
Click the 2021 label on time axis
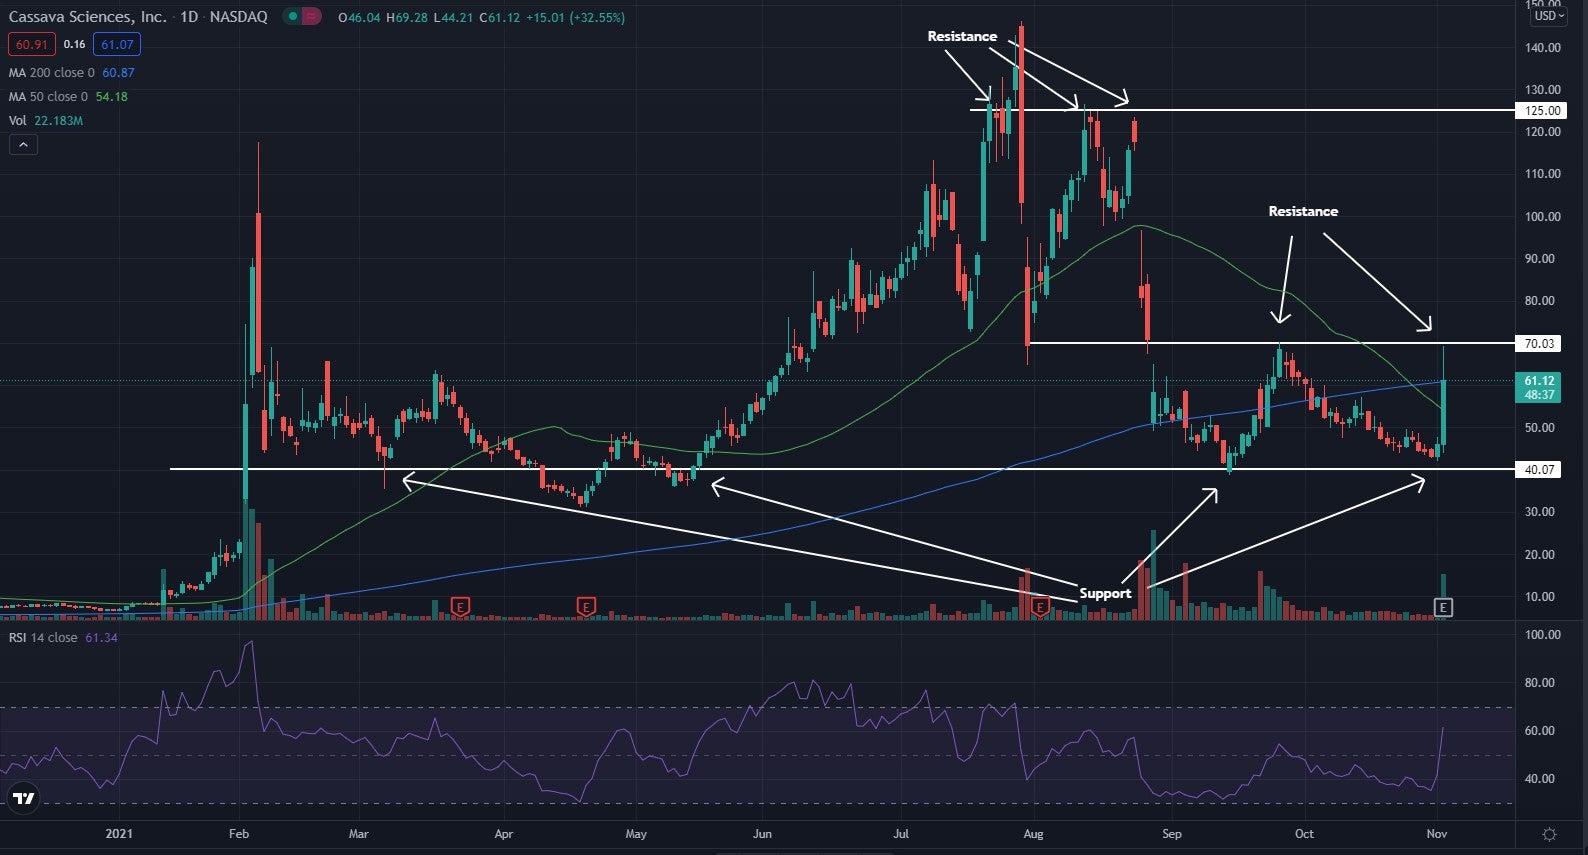(x=119, y=834)
